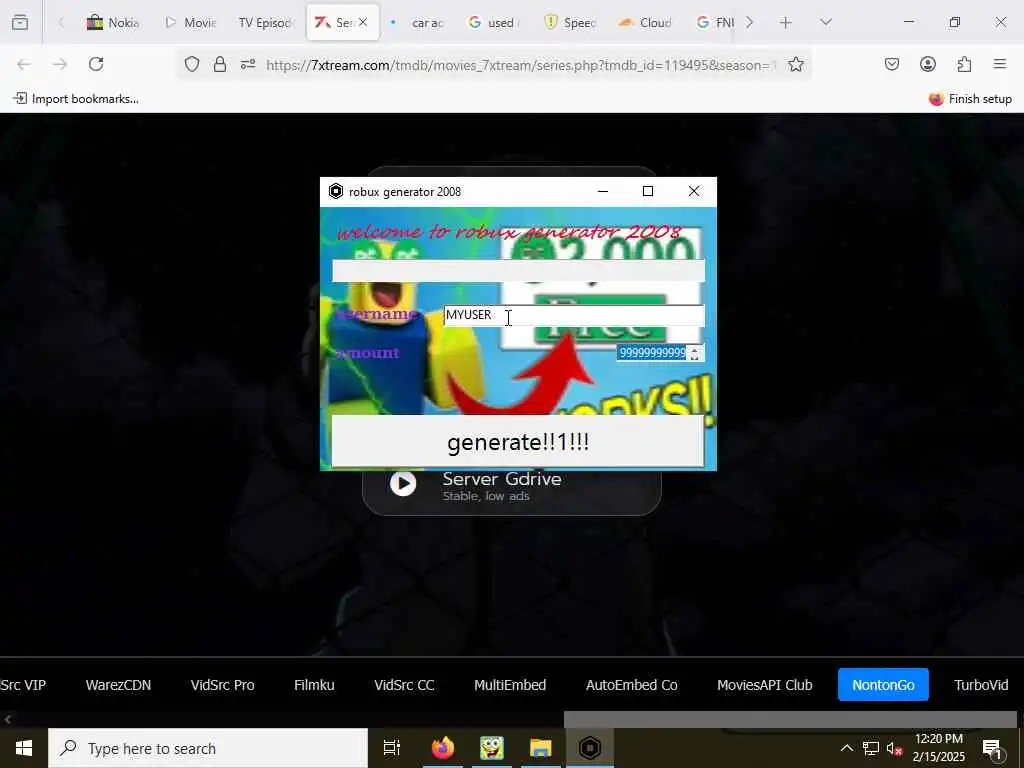The height and width of the screenshot is (768, 1024).
Task: Click the 7xtream.com URL address bar
Action: point(520,65)
